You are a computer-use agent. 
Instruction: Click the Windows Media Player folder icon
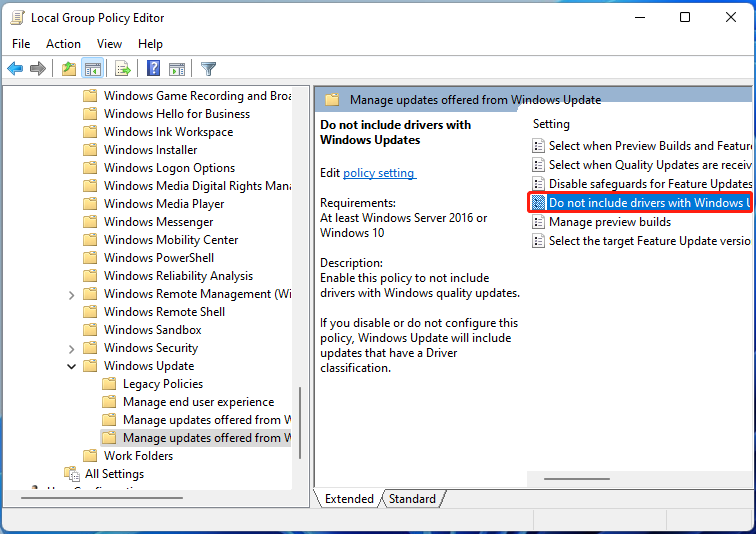click(90, 204)
